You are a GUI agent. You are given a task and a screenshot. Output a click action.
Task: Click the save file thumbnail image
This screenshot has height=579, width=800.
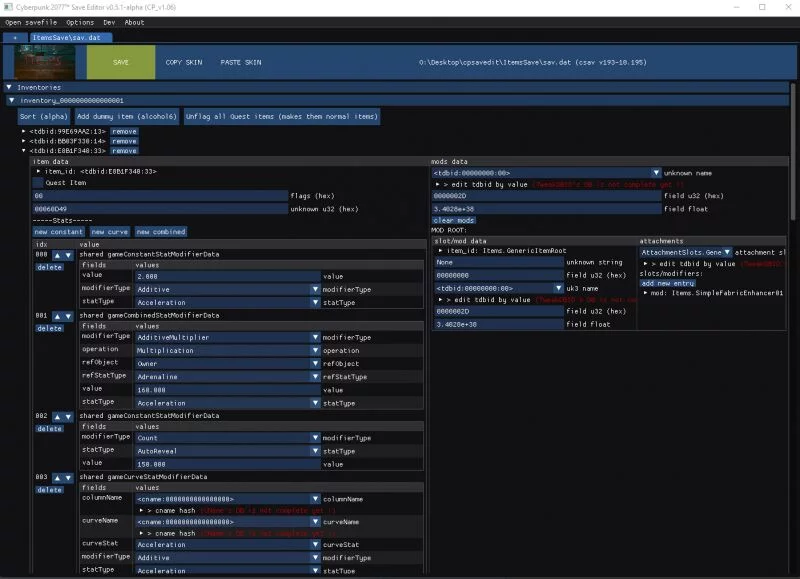tap(45, 62)
